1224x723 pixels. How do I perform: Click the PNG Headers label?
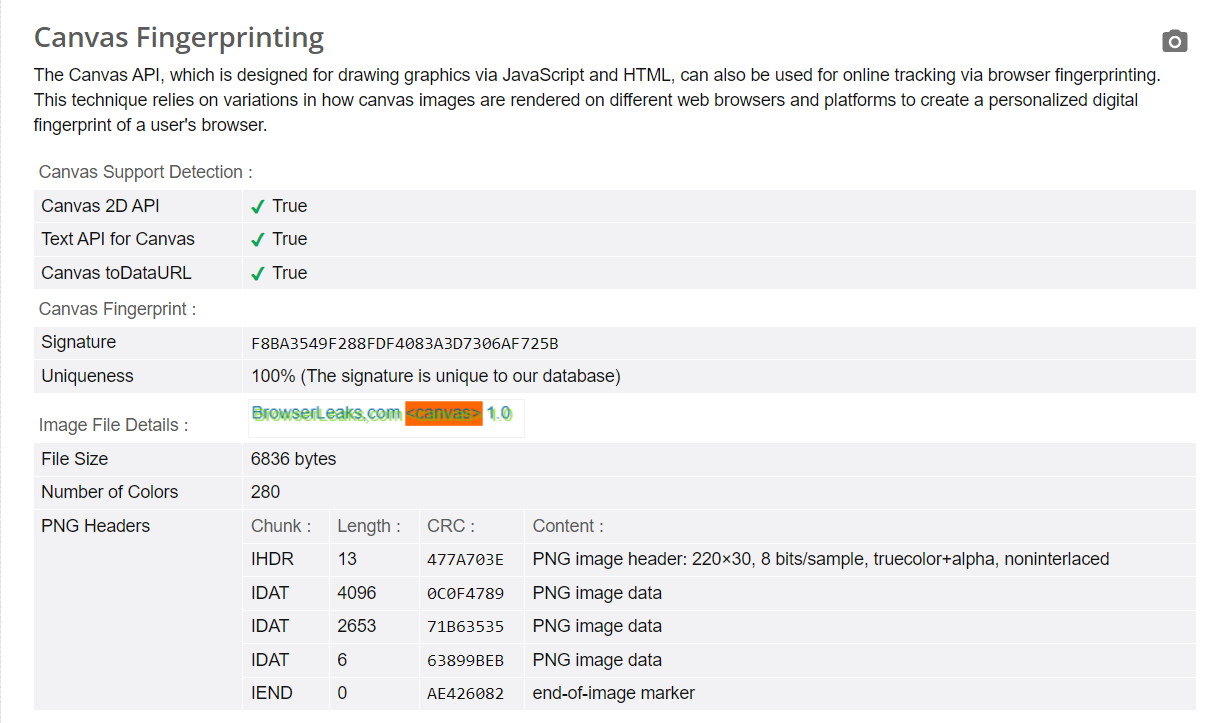(x=96, y=526)
